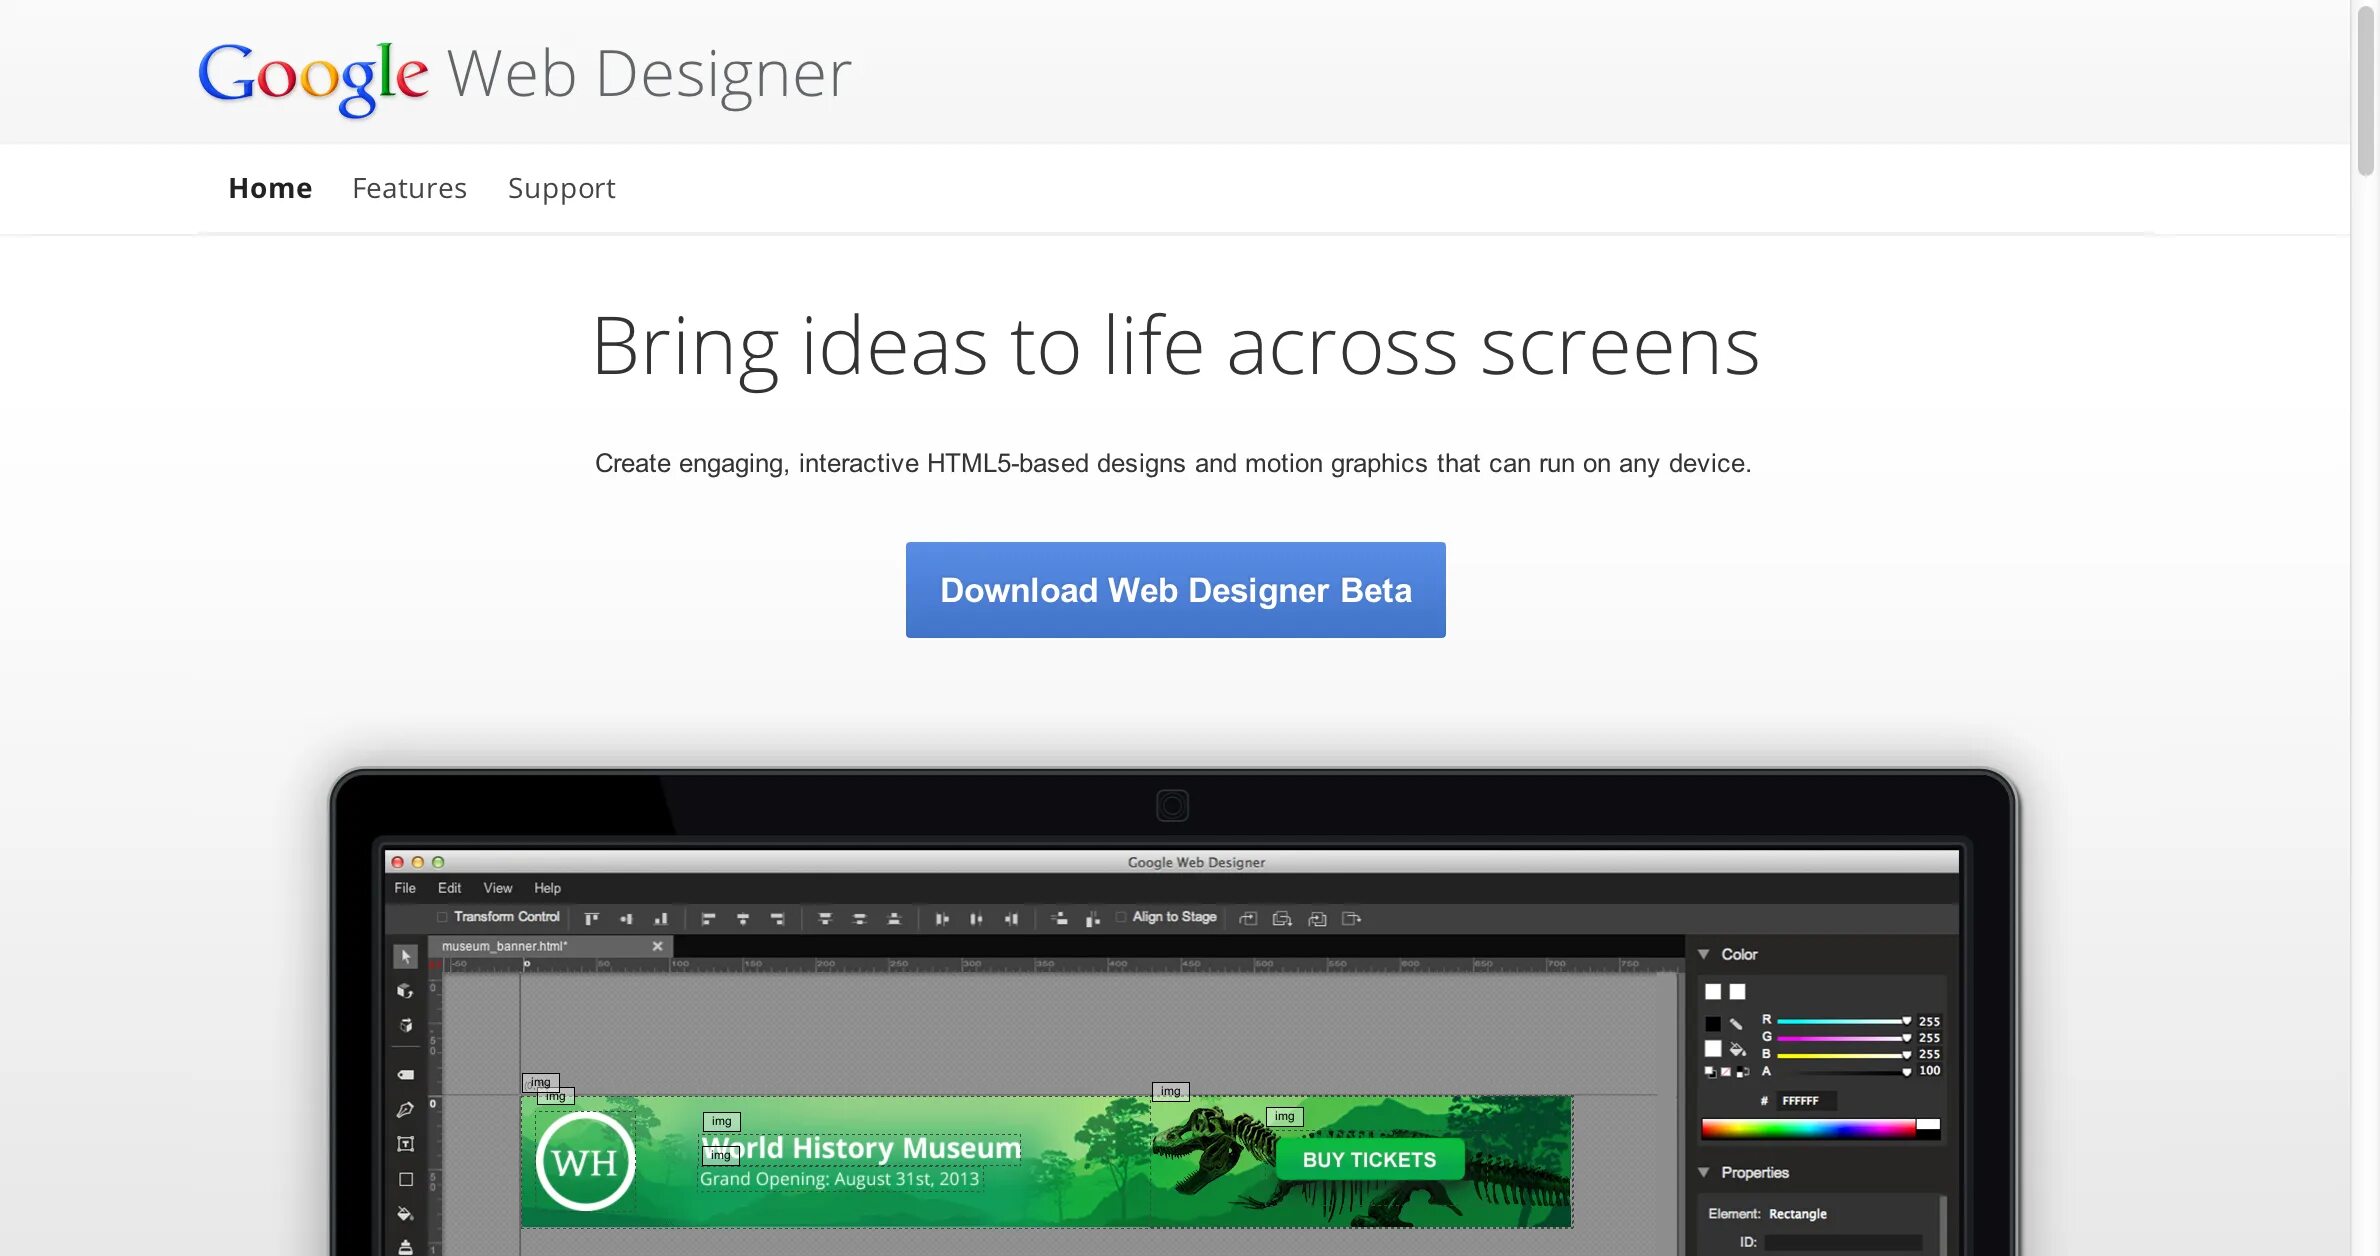Select the Text tool
The width and height of the screenshot is (2380, 1256).
click(405, 1144)
